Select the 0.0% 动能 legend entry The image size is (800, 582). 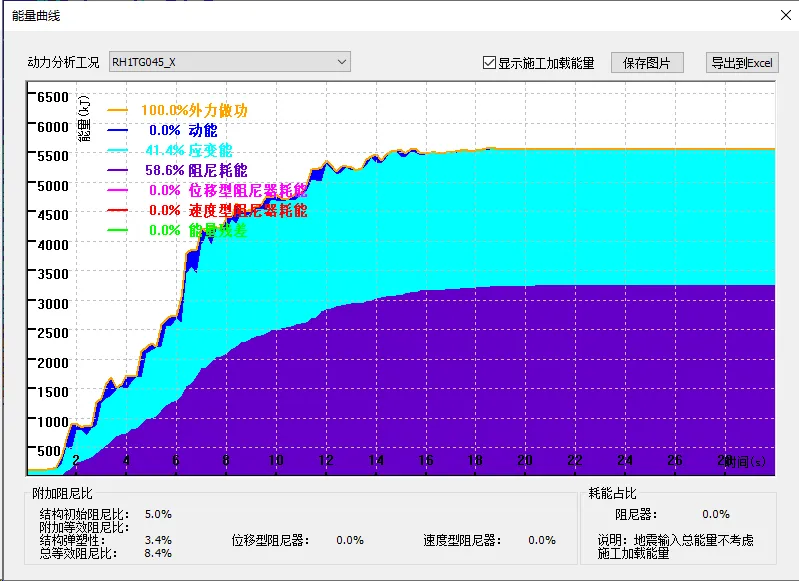click(183, 130)
